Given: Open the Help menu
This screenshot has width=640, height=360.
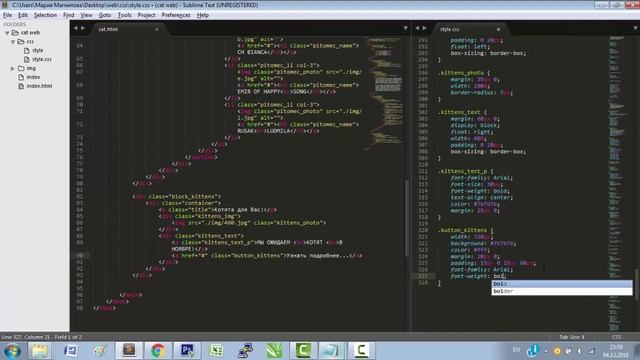Looking at the screenshot, I should pos(203,15).
